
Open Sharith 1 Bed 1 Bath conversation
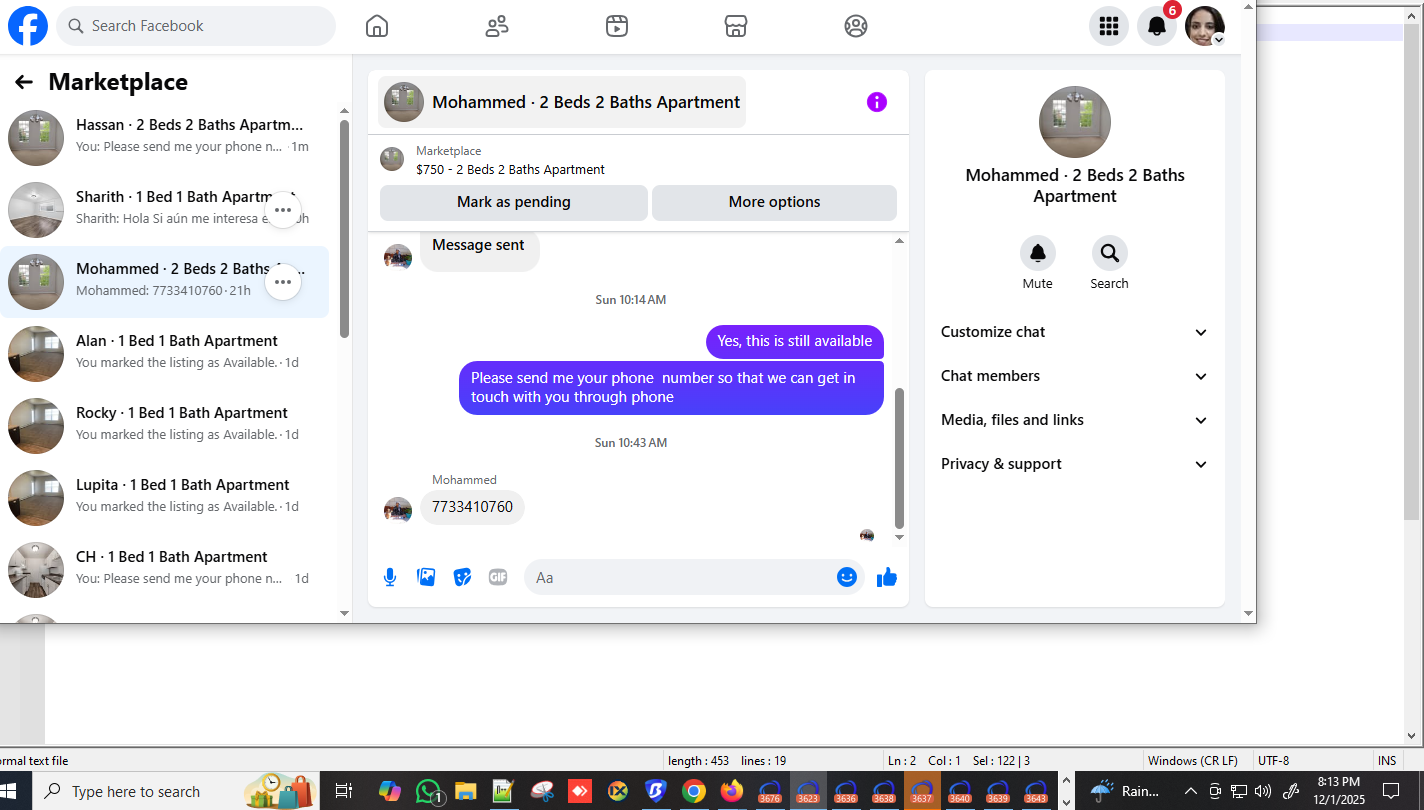click(x=165, y=210)
